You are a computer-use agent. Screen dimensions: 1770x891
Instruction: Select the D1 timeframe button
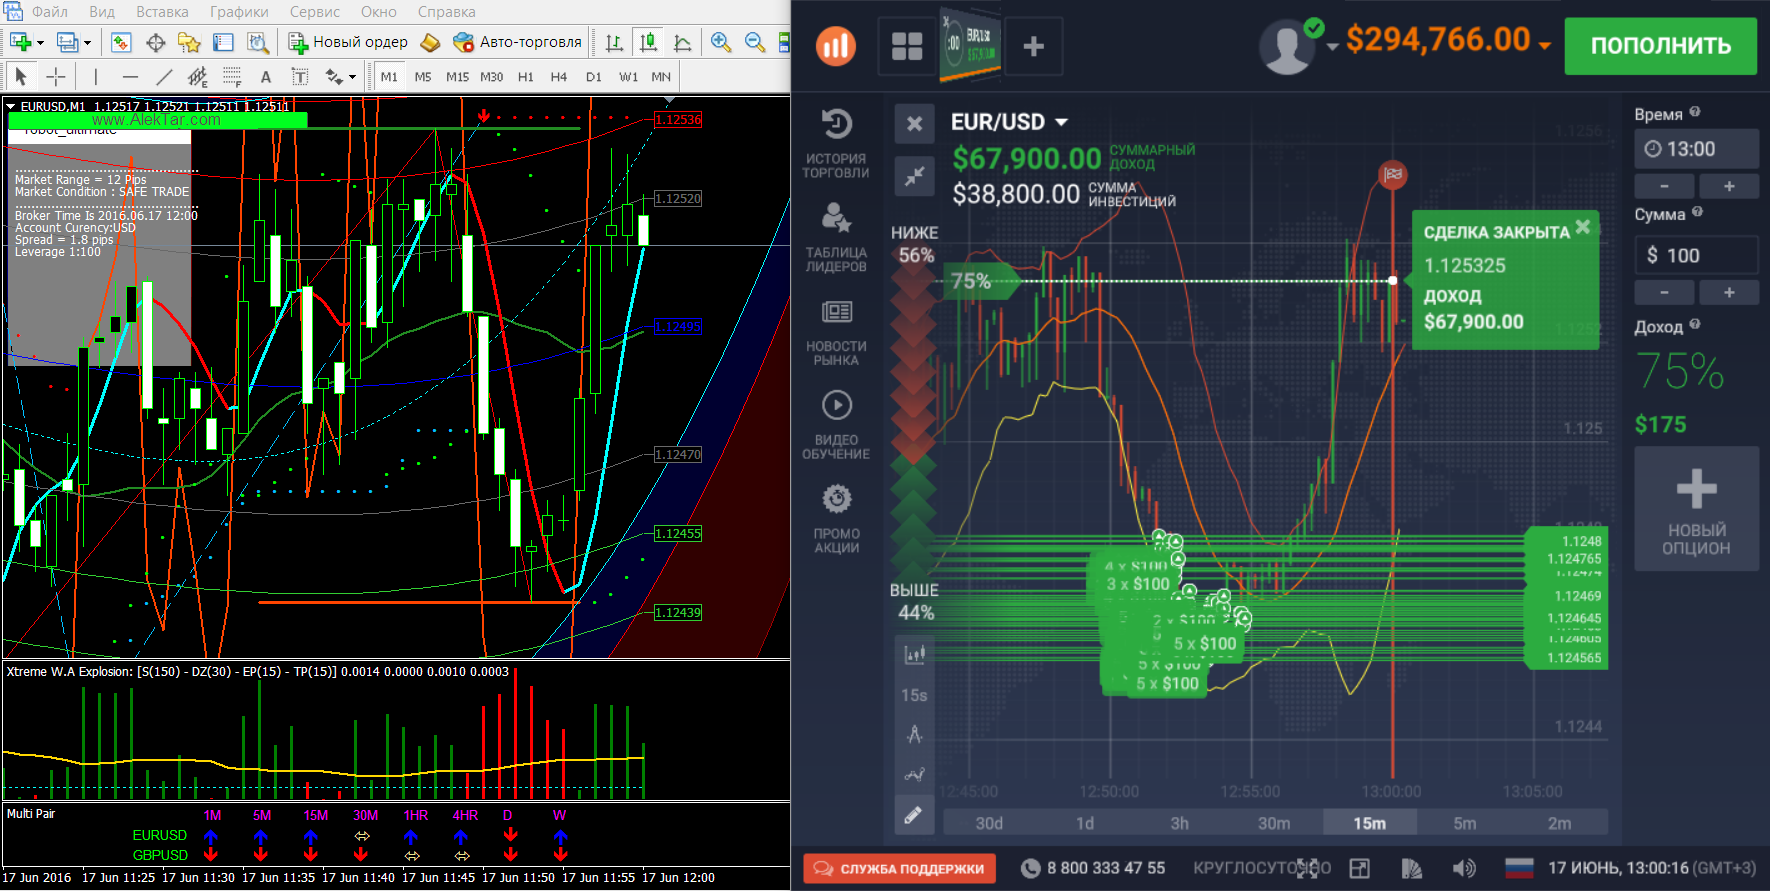coord(594,76)
